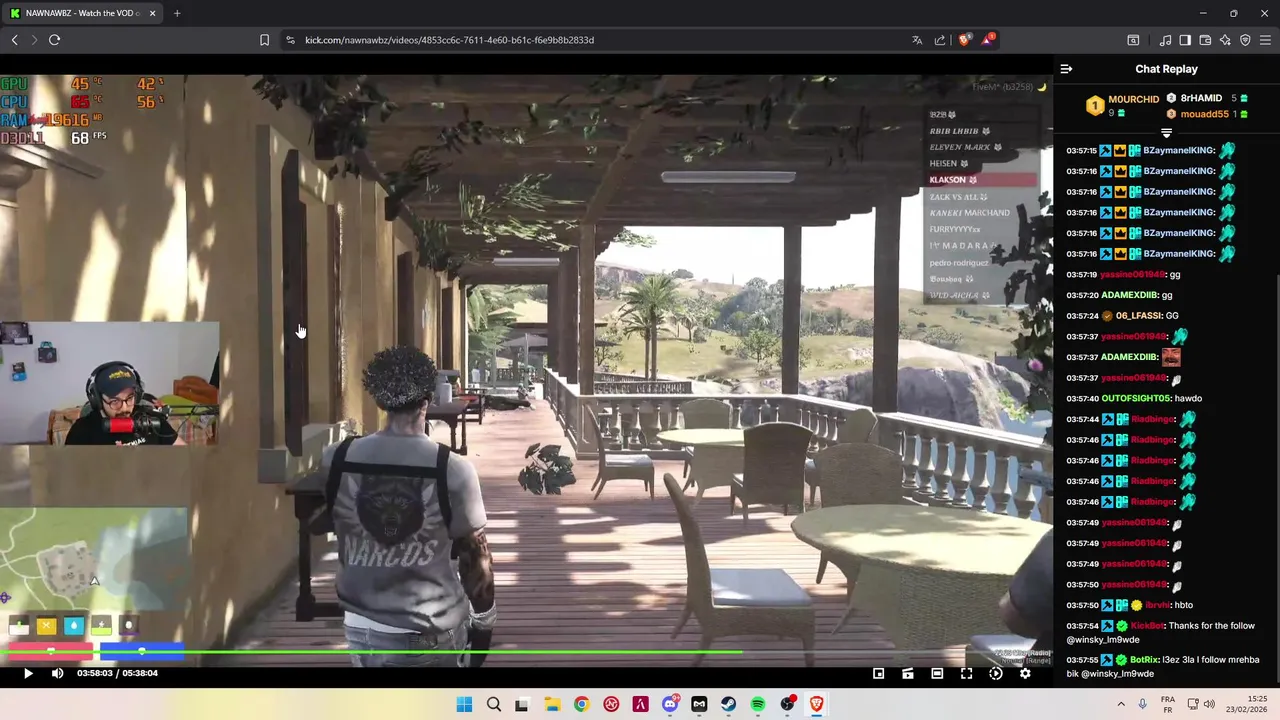
Task: Open a new browser tab
Action: pyautogui.click(x=177, y=13)
